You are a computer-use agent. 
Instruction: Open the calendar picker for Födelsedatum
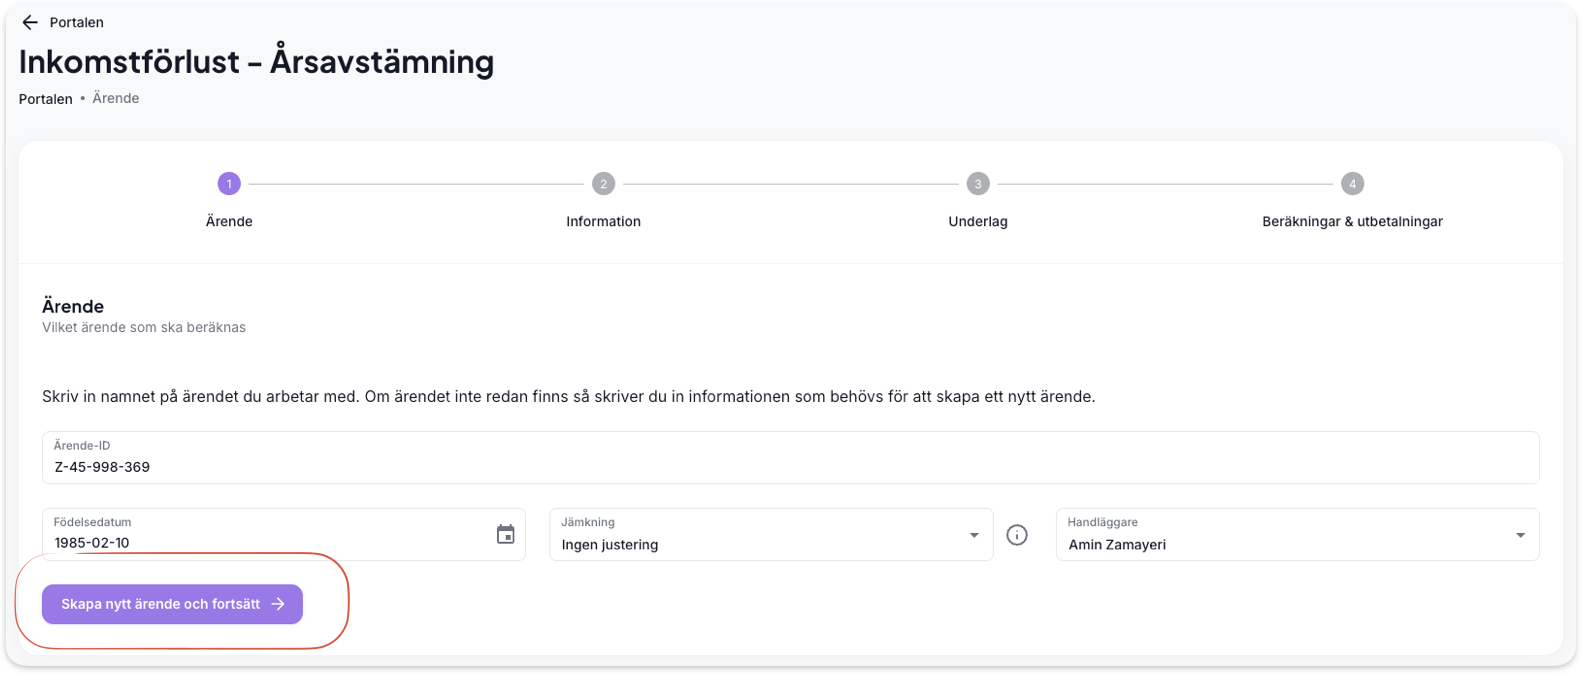pos(506,535)
